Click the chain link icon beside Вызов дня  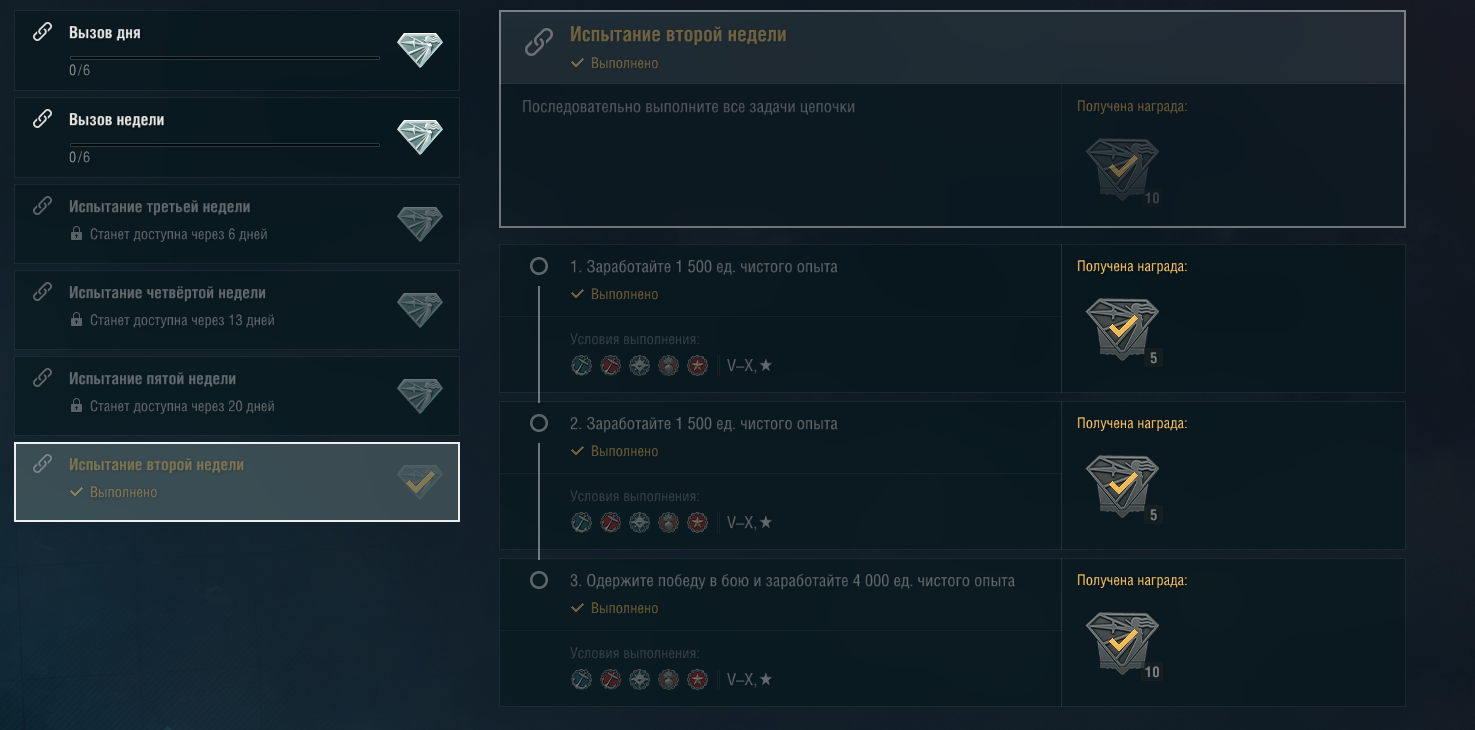(42, 32)
